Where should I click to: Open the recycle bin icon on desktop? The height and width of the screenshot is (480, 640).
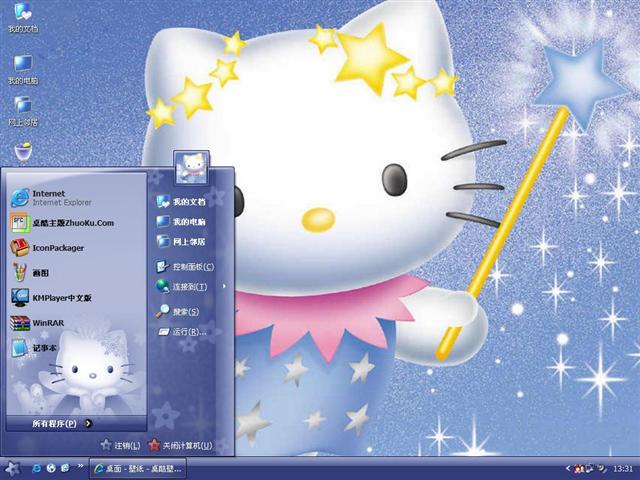(x=23, y=152)
